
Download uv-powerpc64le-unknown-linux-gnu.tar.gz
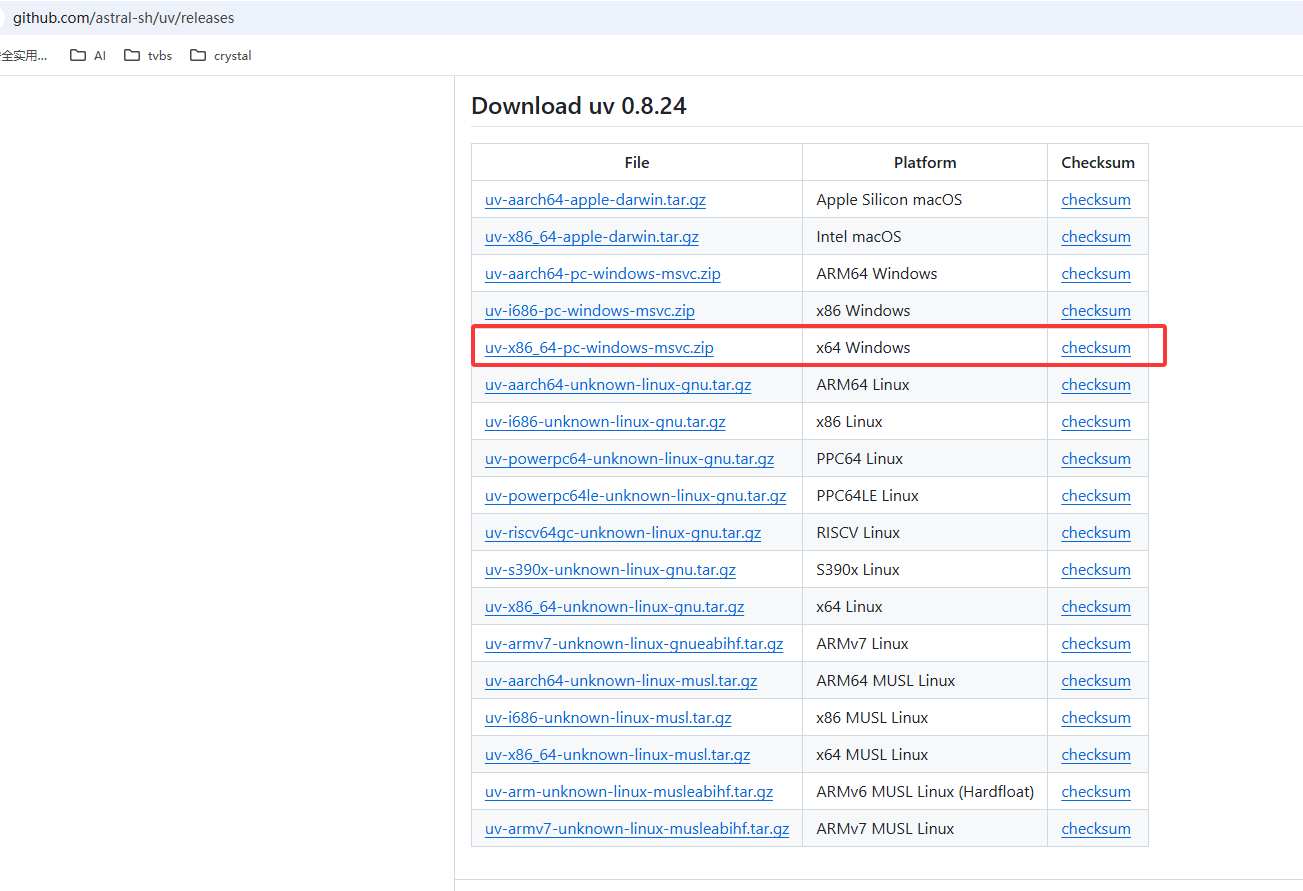(636, 496)
